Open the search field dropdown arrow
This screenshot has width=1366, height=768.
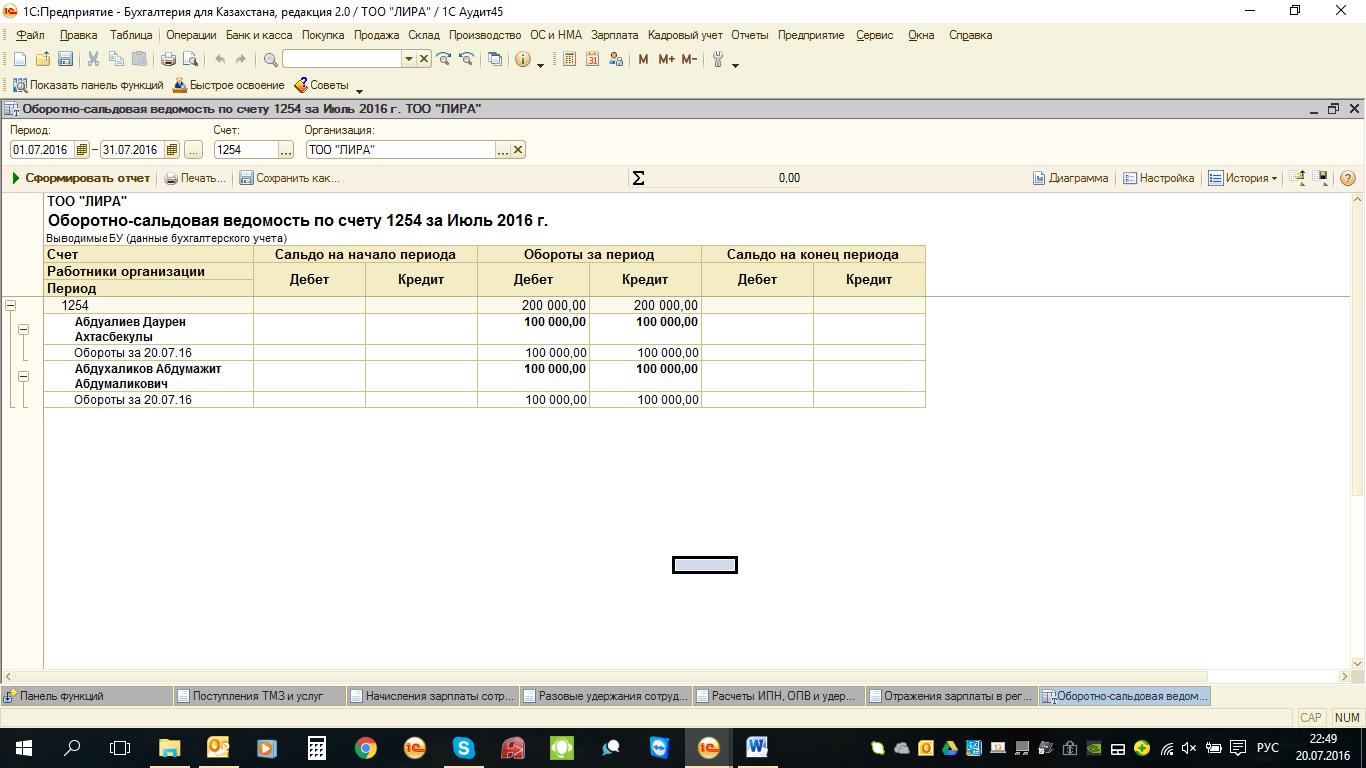click(x=408, y=59)
